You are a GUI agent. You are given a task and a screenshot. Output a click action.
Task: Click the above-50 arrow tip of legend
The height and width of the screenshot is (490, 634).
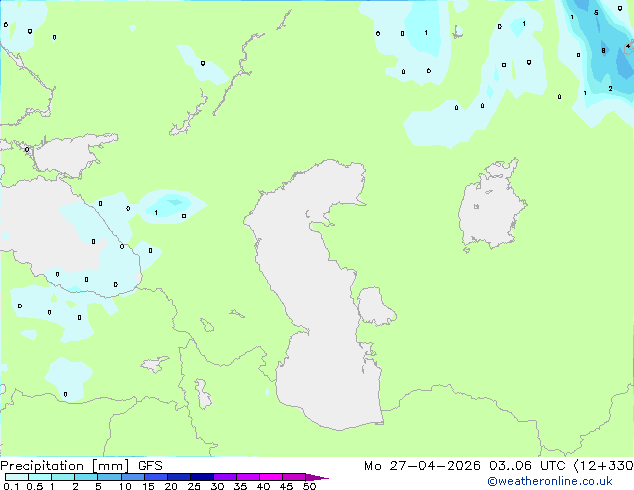(317, 477)
